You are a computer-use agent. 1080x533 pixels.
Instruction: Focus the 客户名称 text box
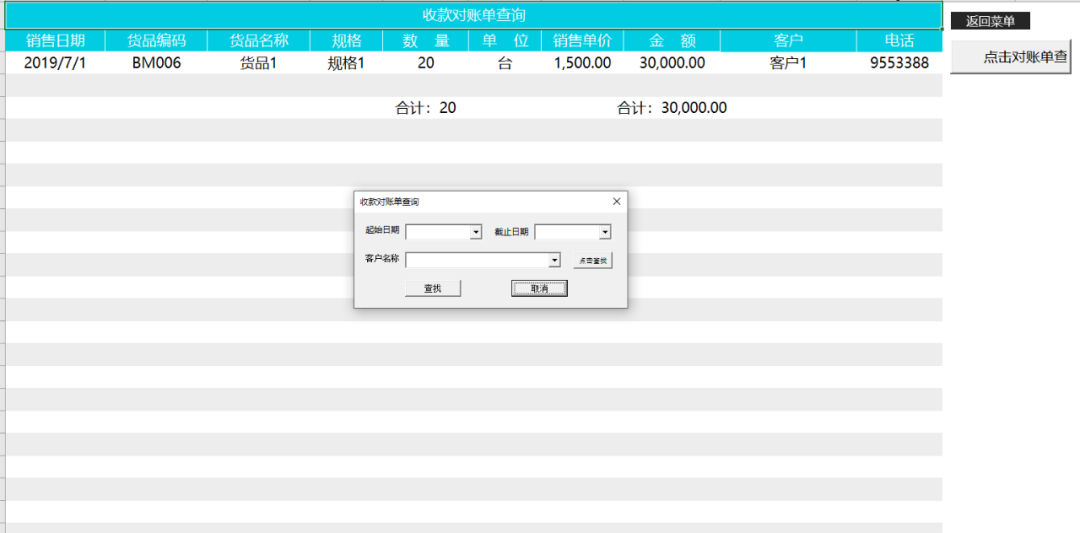(x=477, y=260)
